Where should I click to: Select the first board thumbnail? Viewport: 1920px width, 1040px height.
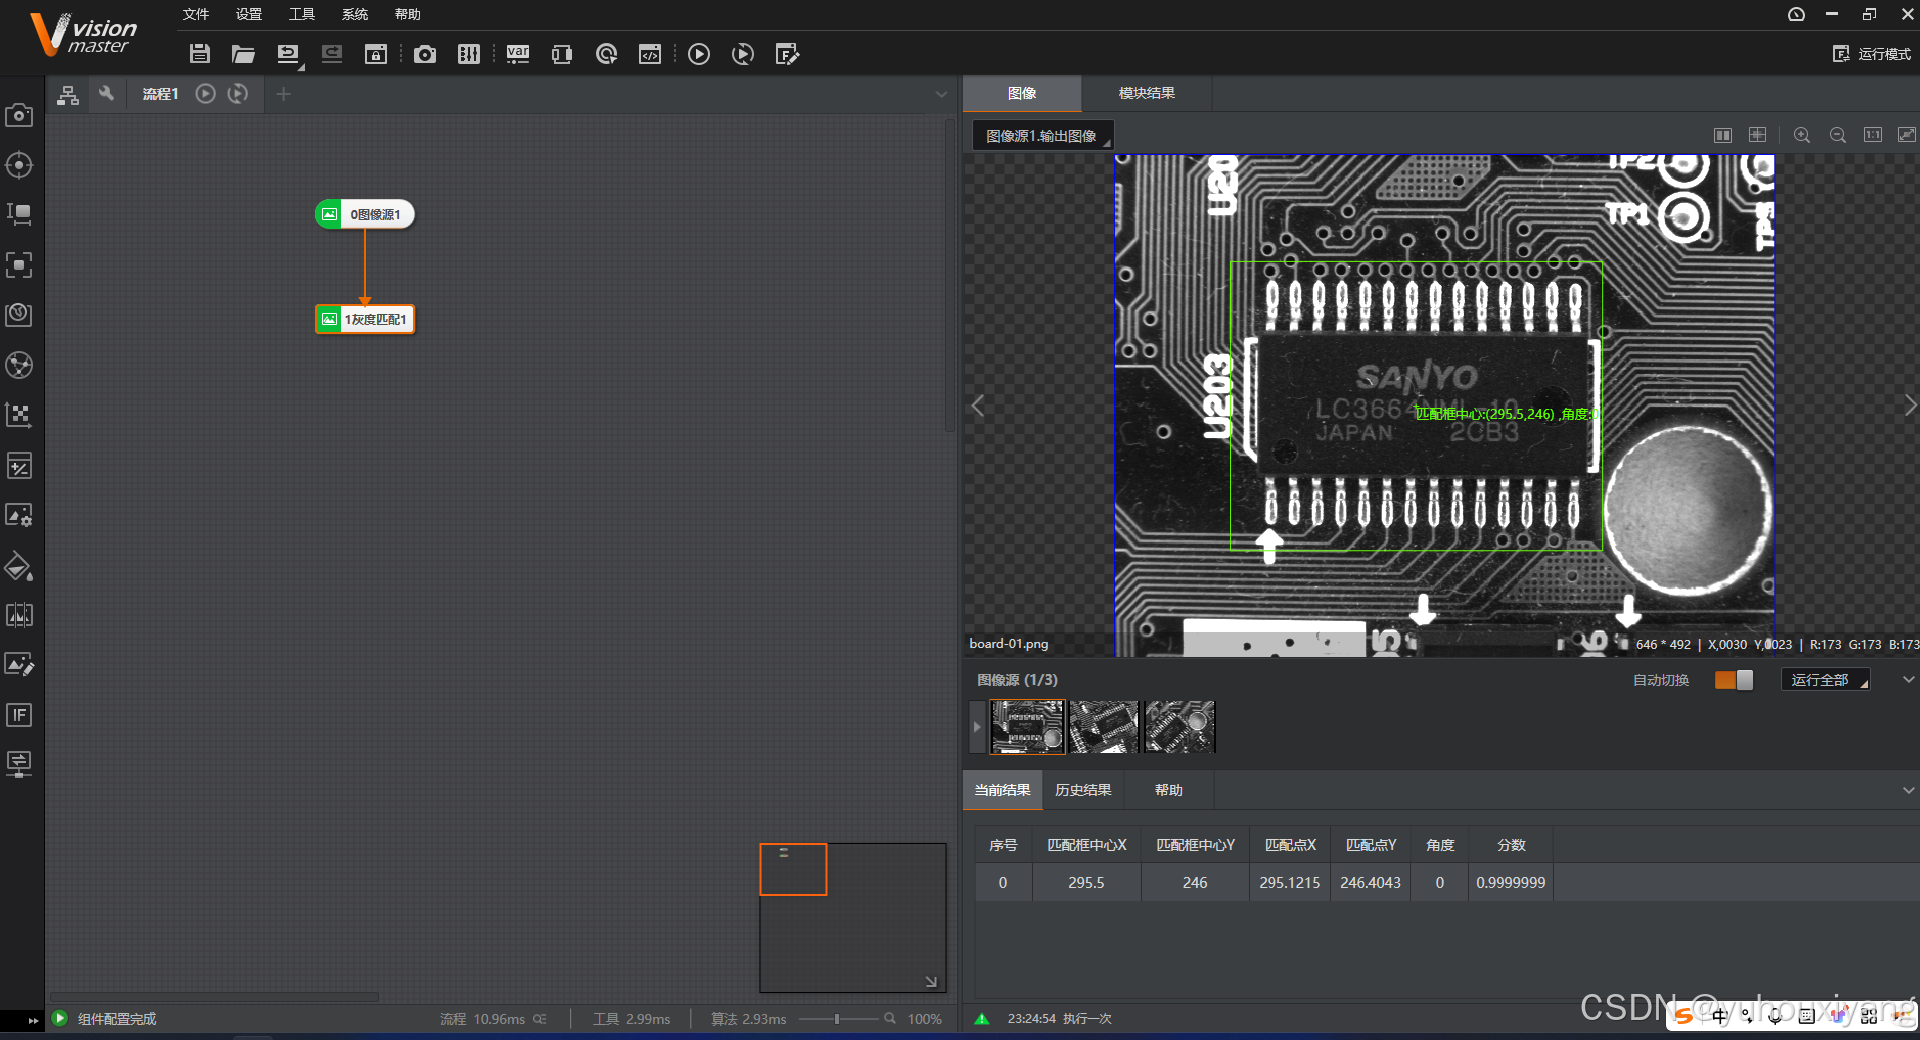(x=1027, y=726)
